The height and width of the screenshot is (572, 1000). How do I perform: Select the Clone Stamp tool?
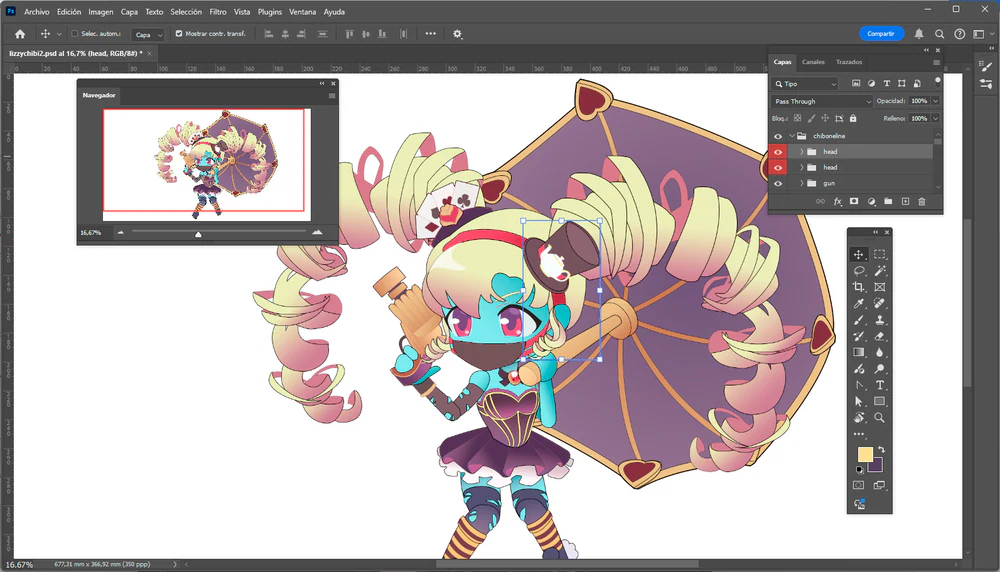pos(879,320)
